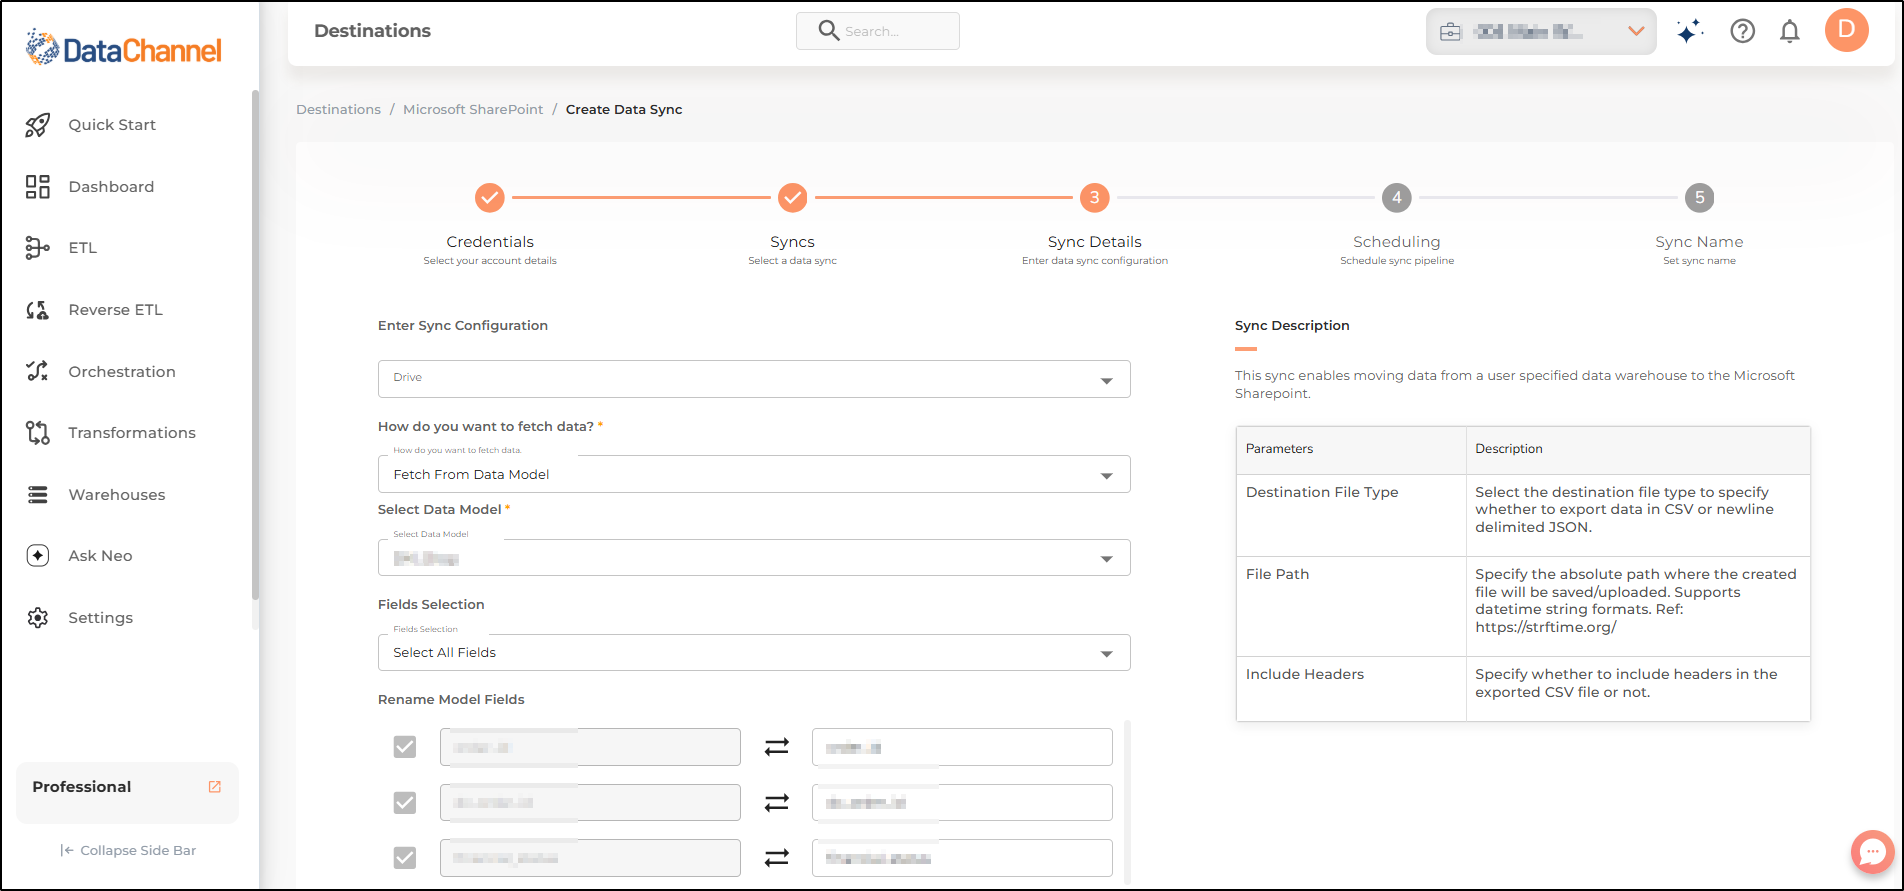This screenshot has height=891, width=1904.
Task: Click the DataChannel logo
Action: (x=124, y=48)
